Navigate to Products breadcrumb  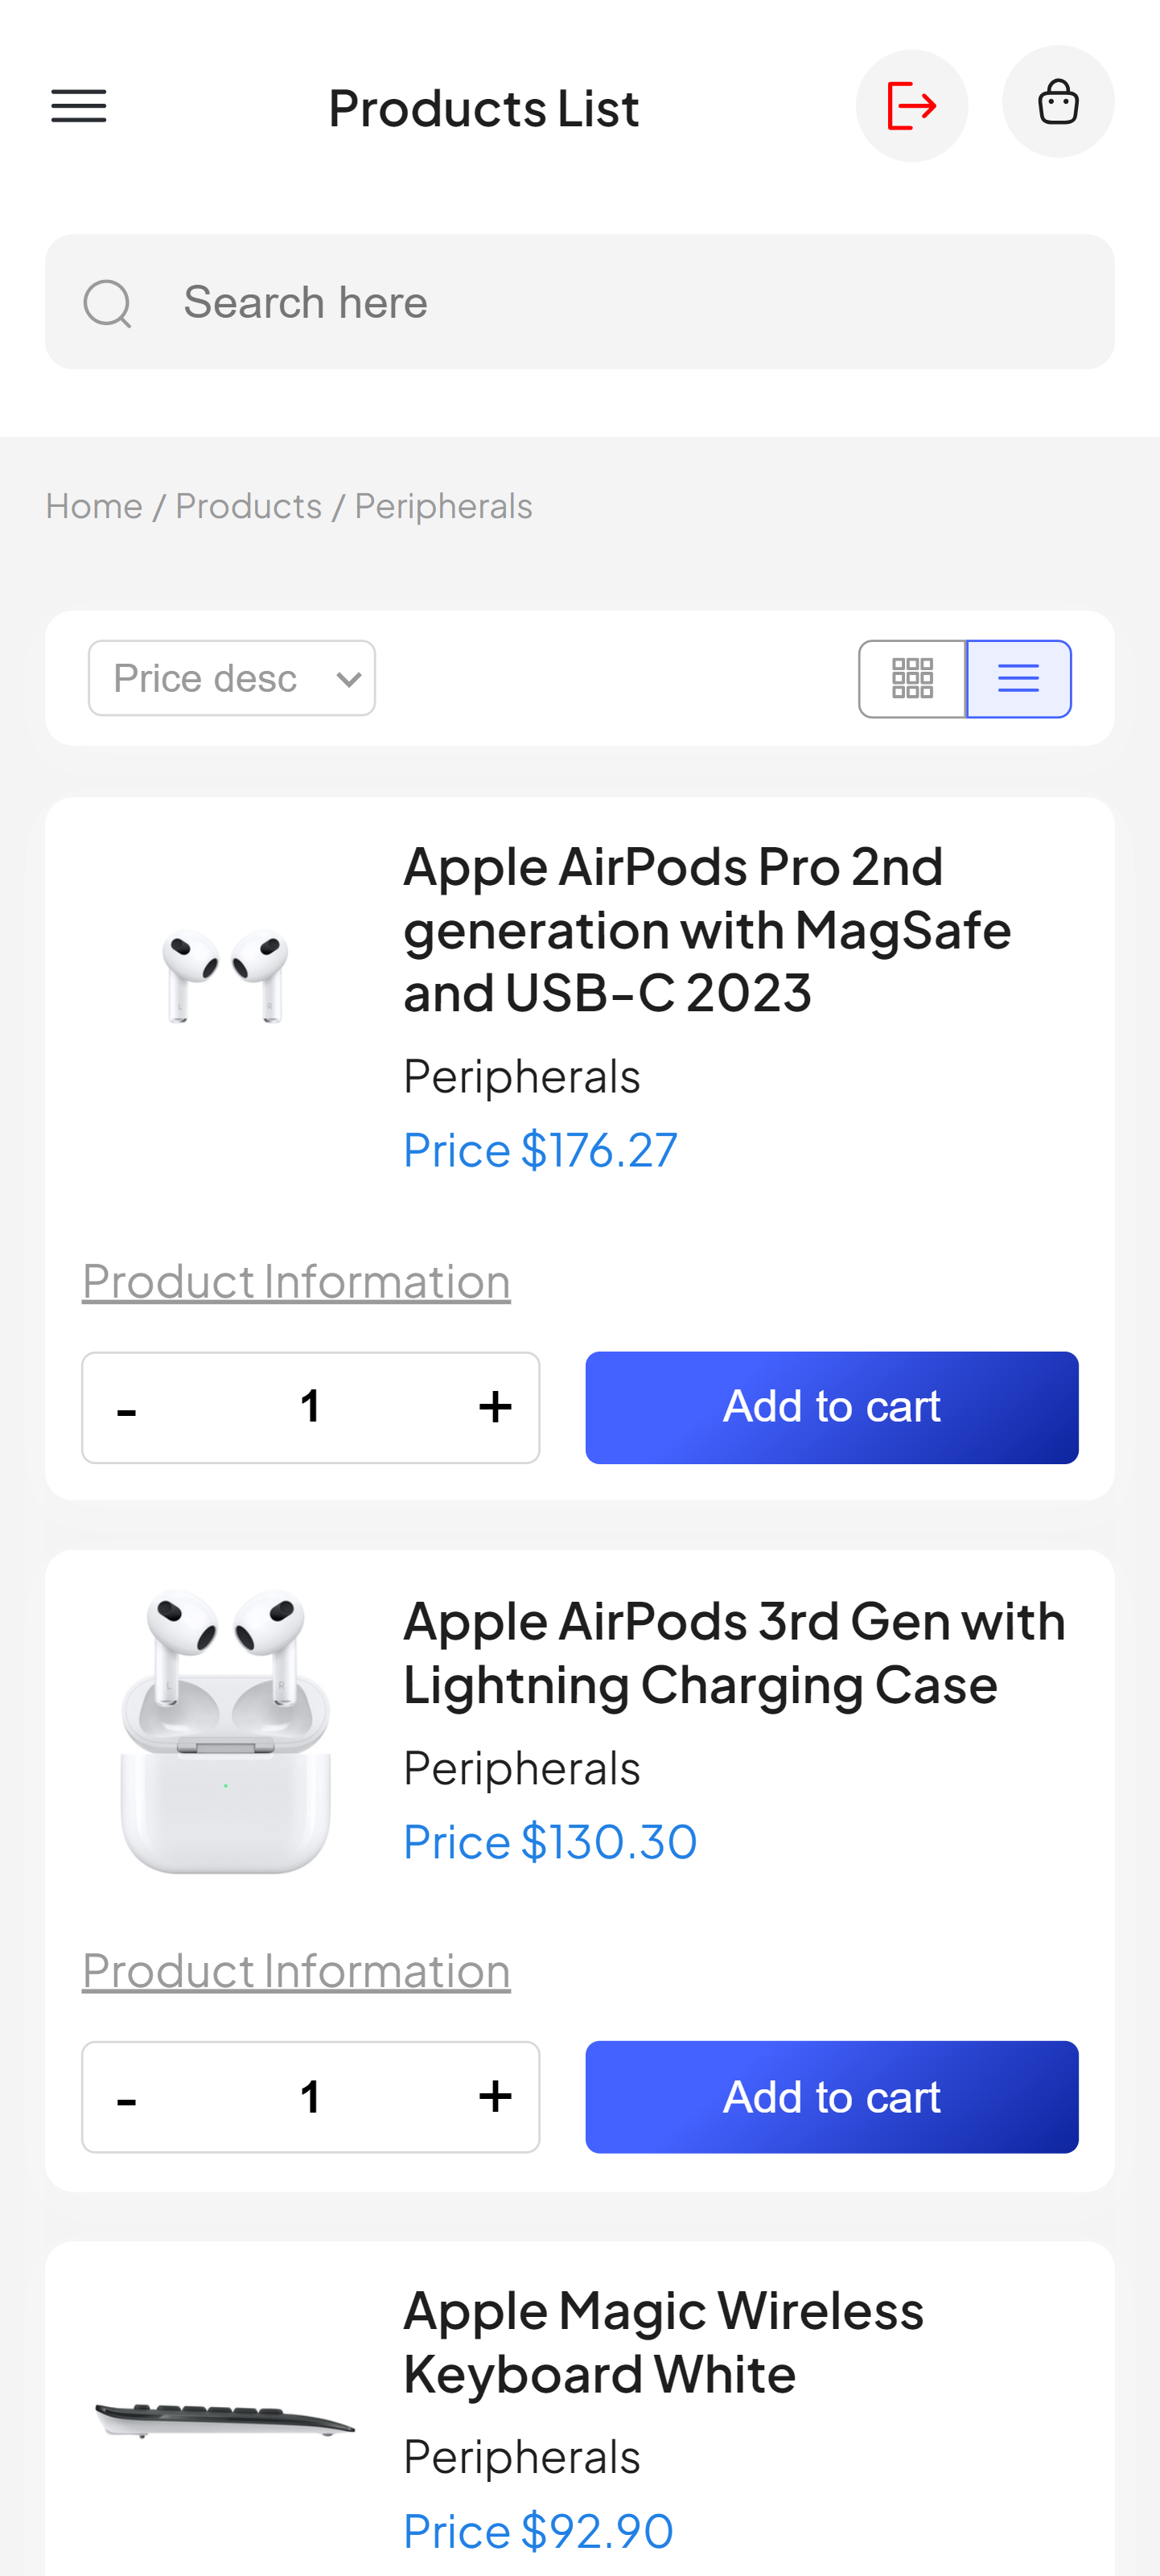[248, 507]
